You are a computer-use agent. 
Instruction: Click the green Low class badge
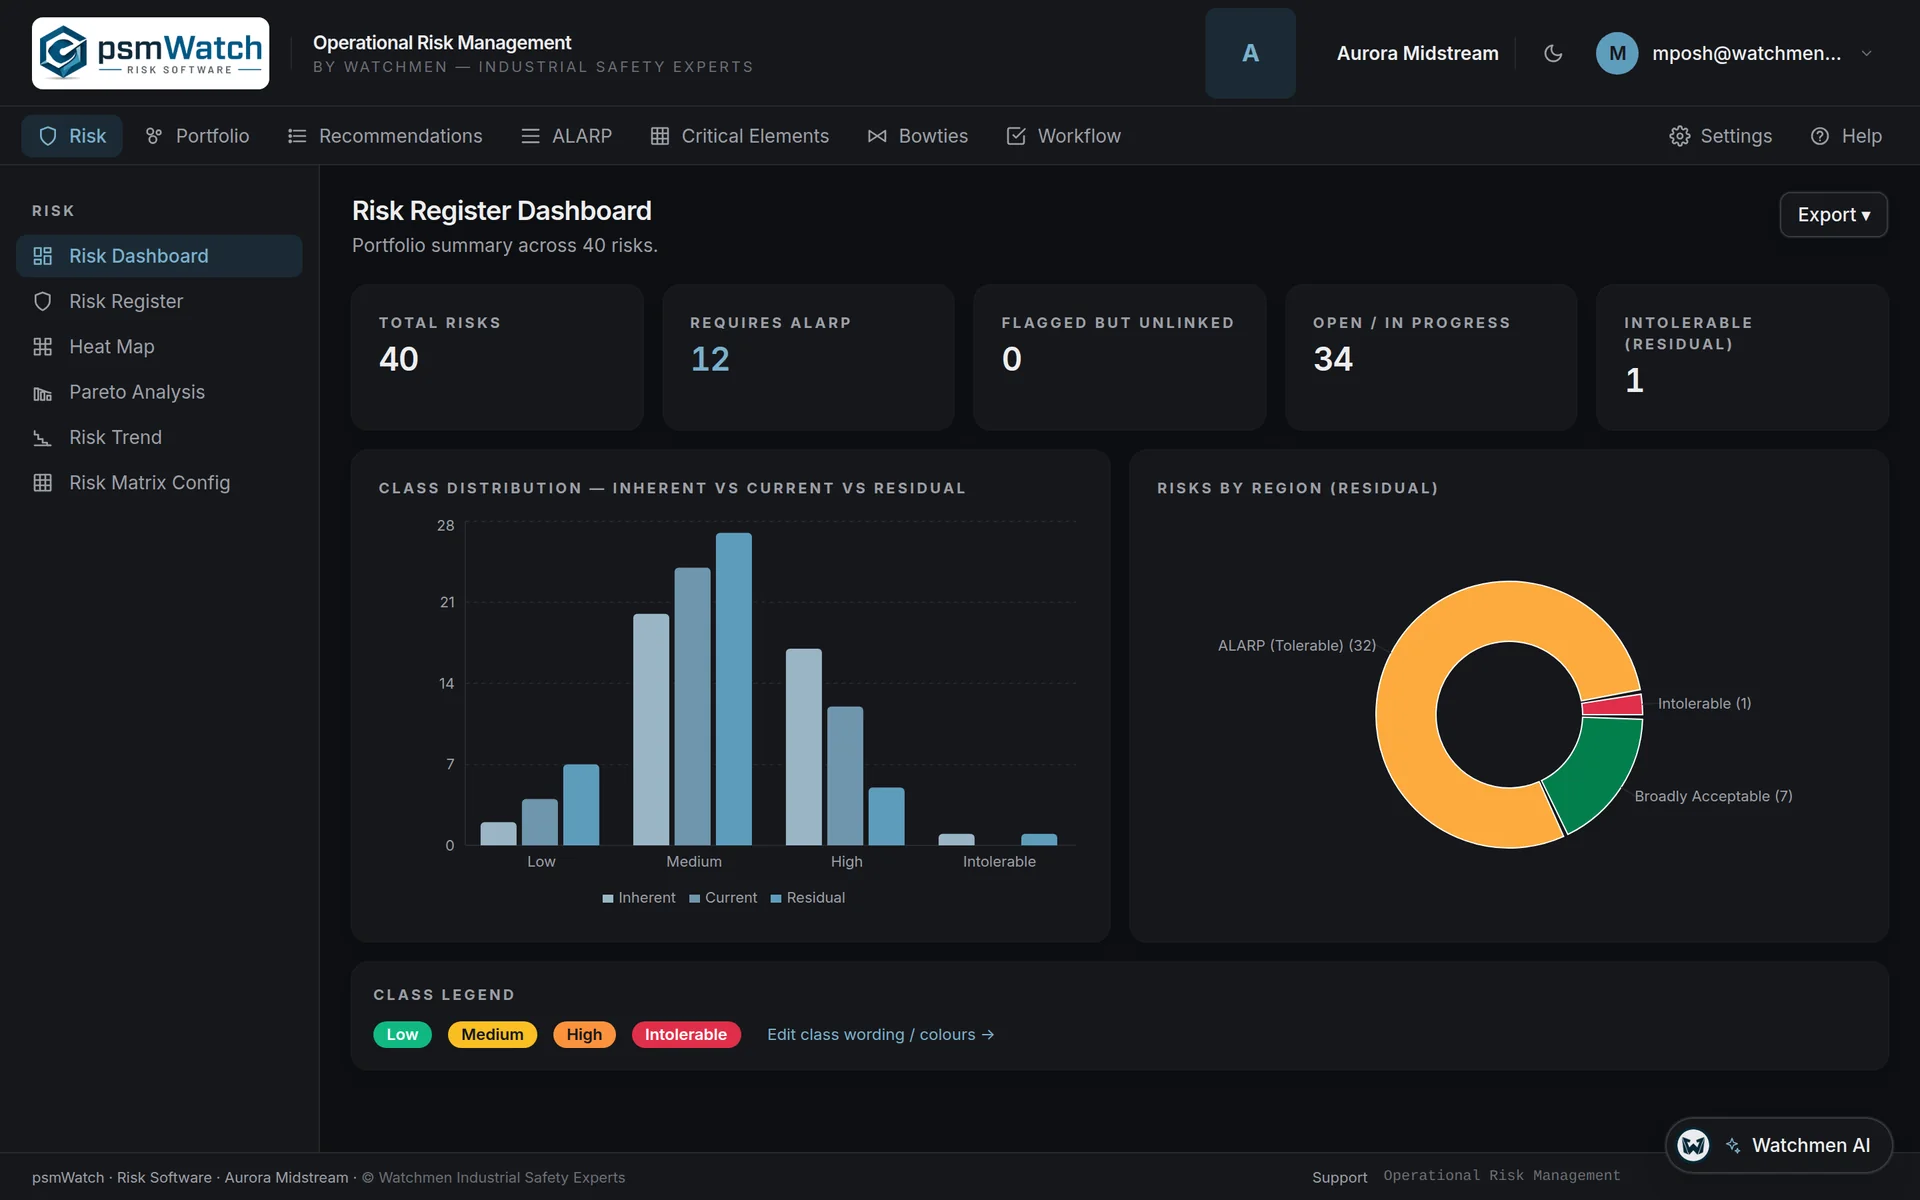pos(402,1034)
